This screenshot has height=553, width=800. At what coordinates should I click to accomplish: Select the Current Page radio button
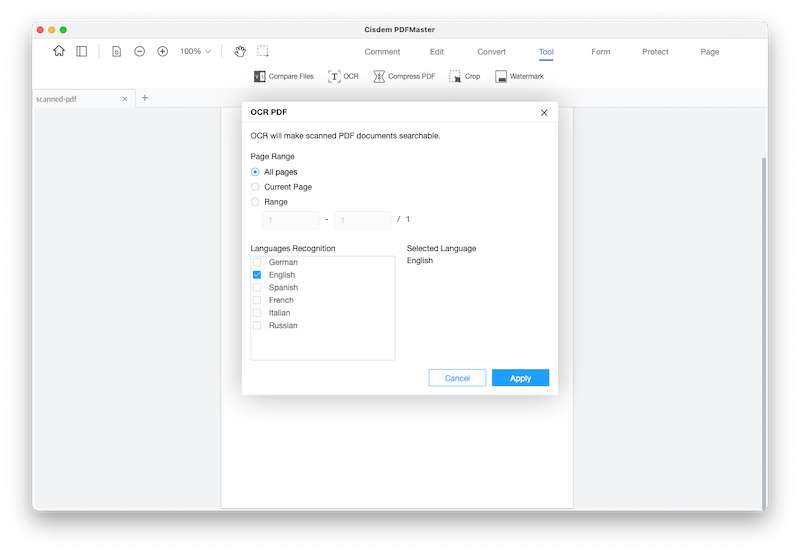(255, 187)
